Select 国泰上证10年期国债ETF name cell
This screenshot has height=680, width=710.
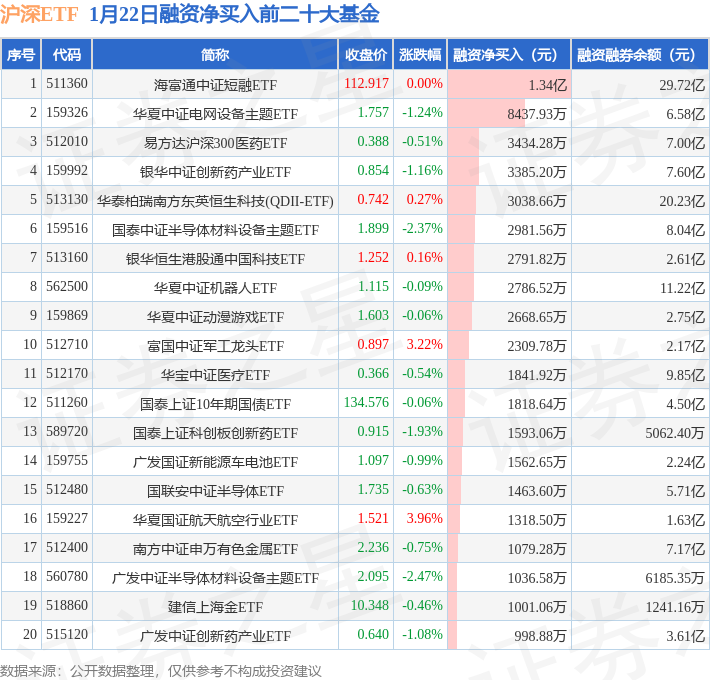coord(215,404)
